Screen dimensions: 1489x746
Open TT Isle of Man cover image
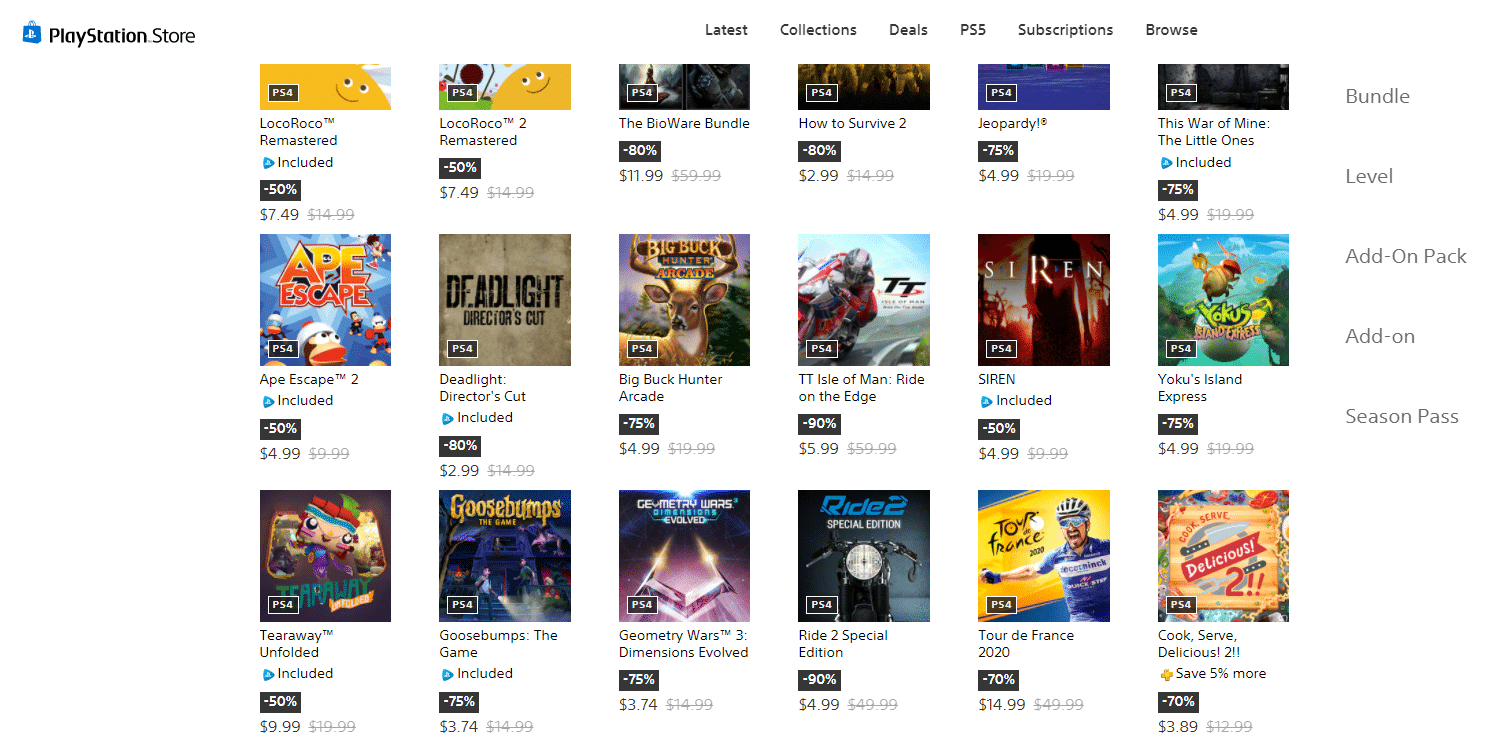point(864,300)
